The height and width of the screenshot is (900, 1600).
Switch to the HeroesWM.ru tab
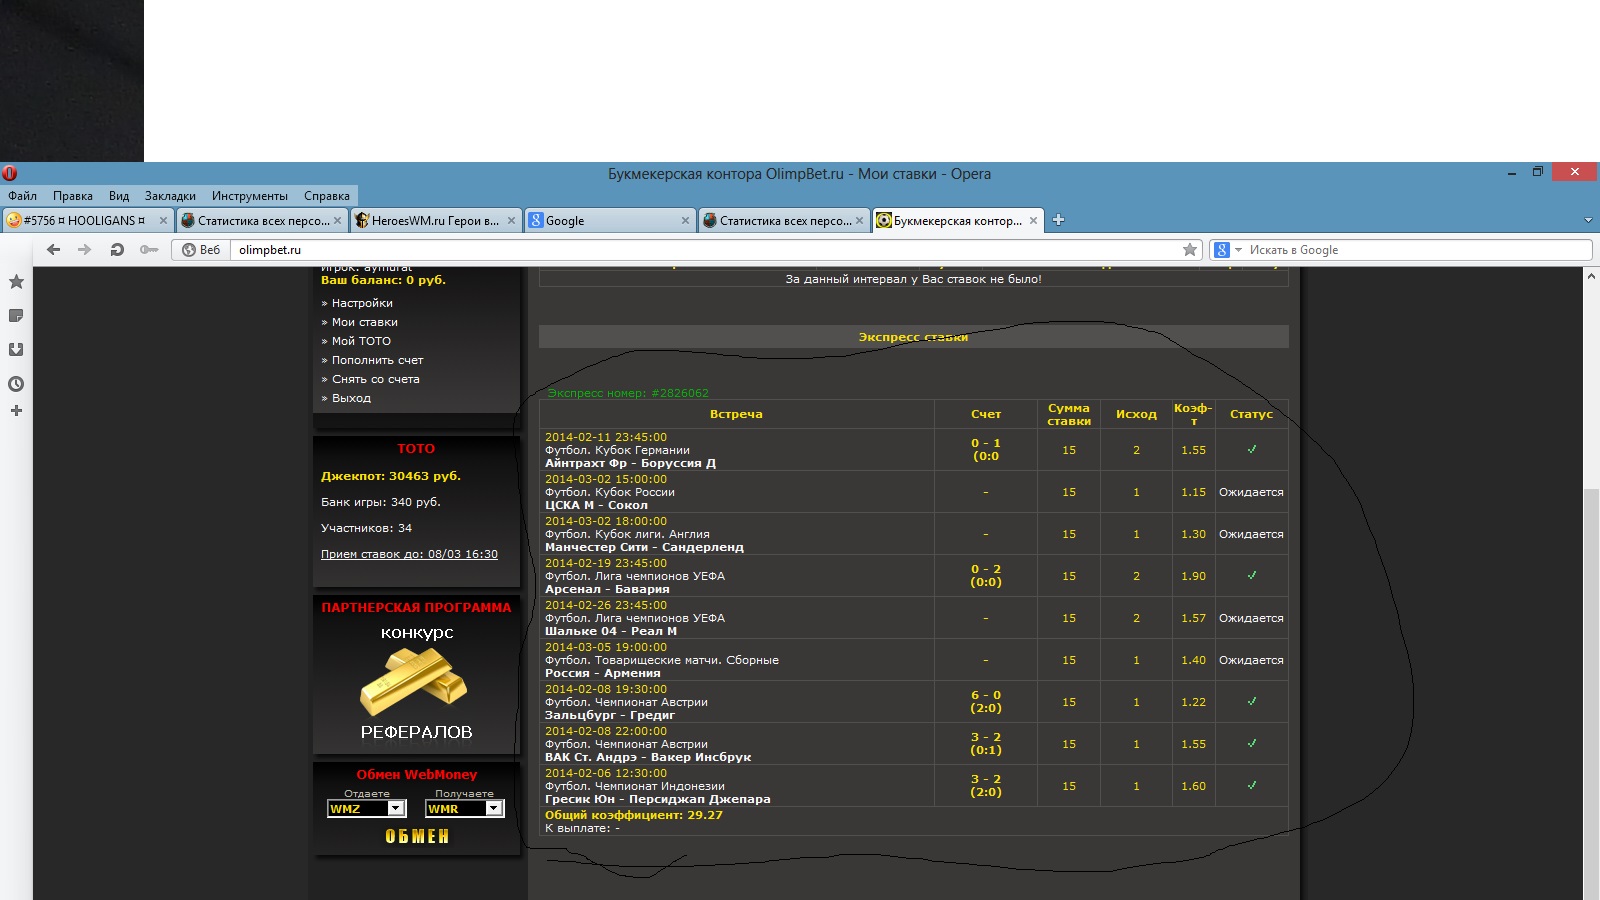[x=437, y=221]
